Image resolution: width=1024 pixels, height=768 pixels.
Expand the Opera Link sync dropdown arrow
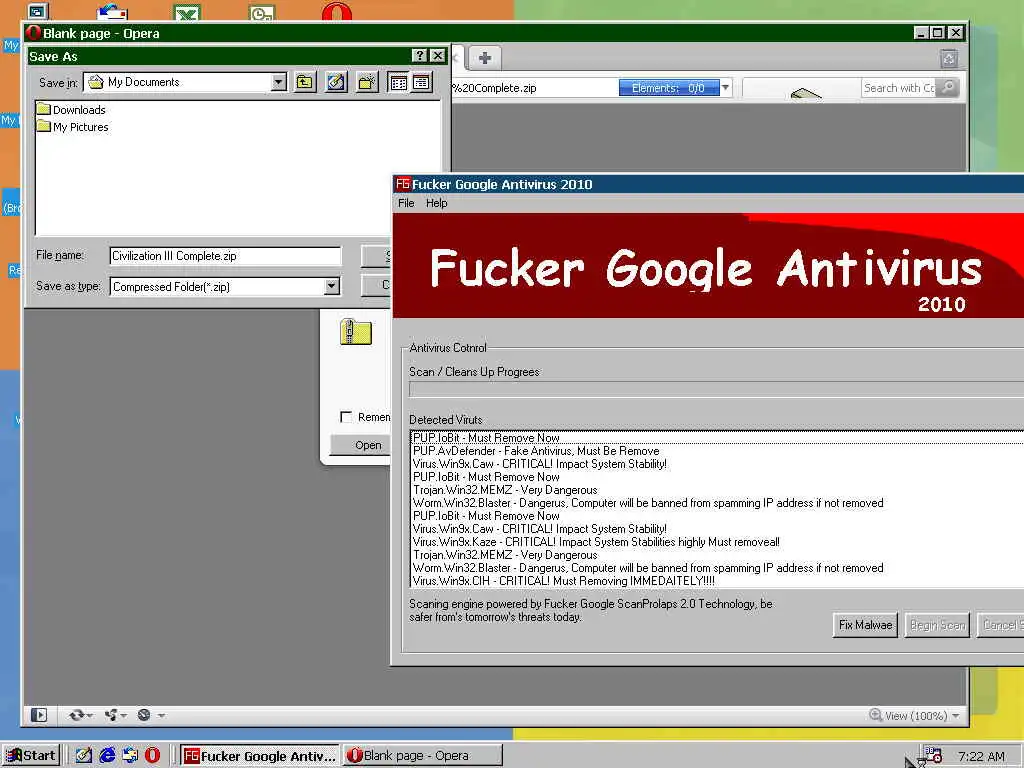click(89, 716)
